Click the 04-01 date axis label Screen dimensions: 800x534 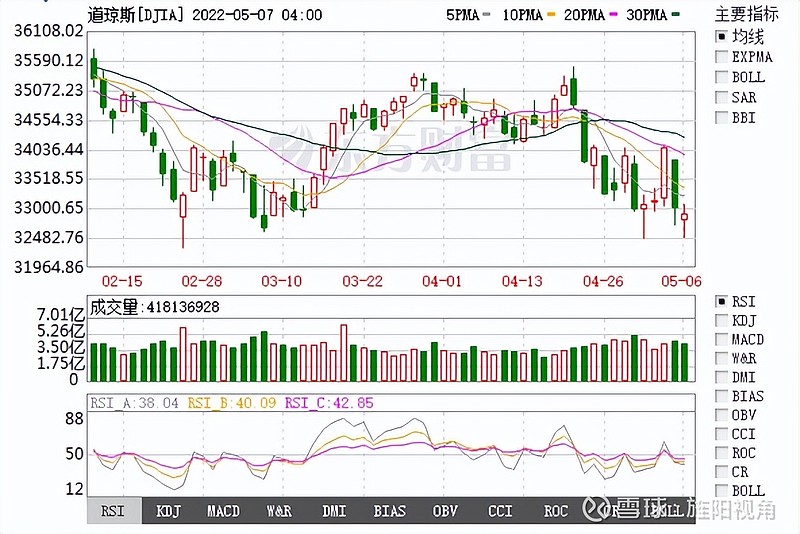click(442, 281)
